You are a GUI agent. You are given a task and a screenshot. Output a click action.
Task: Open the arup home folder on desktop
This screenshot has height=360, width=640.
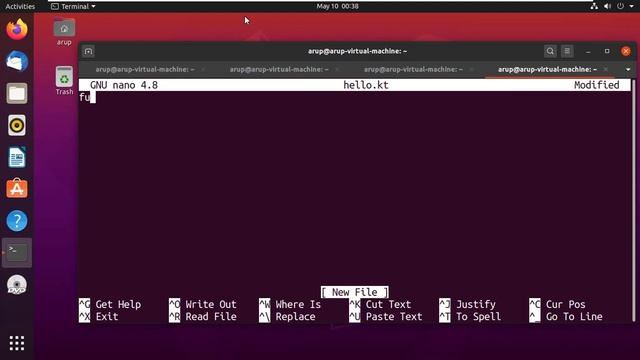click(x=64, y=32)
